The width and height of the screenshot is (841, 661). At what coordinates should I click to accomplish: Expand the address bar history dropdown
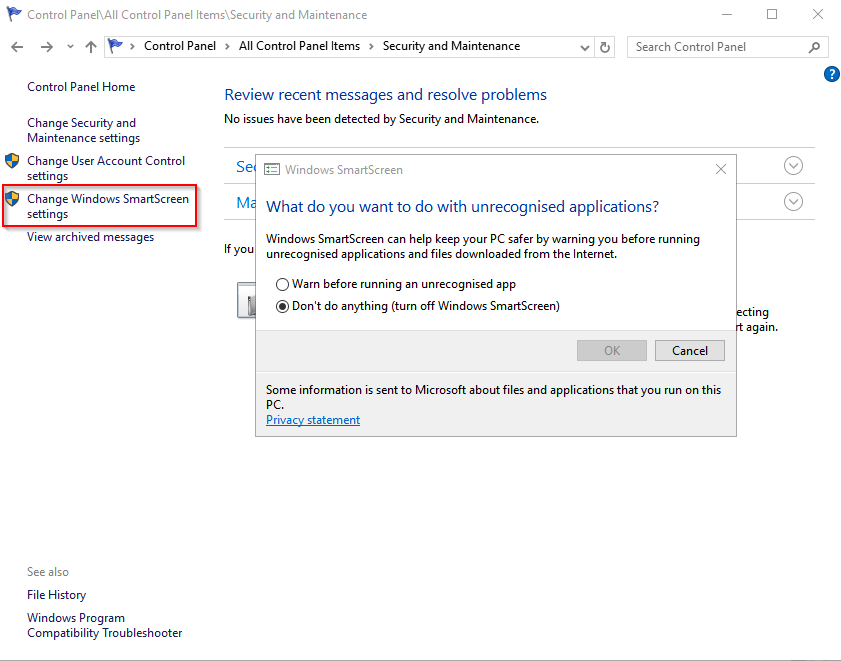point(585,47)
